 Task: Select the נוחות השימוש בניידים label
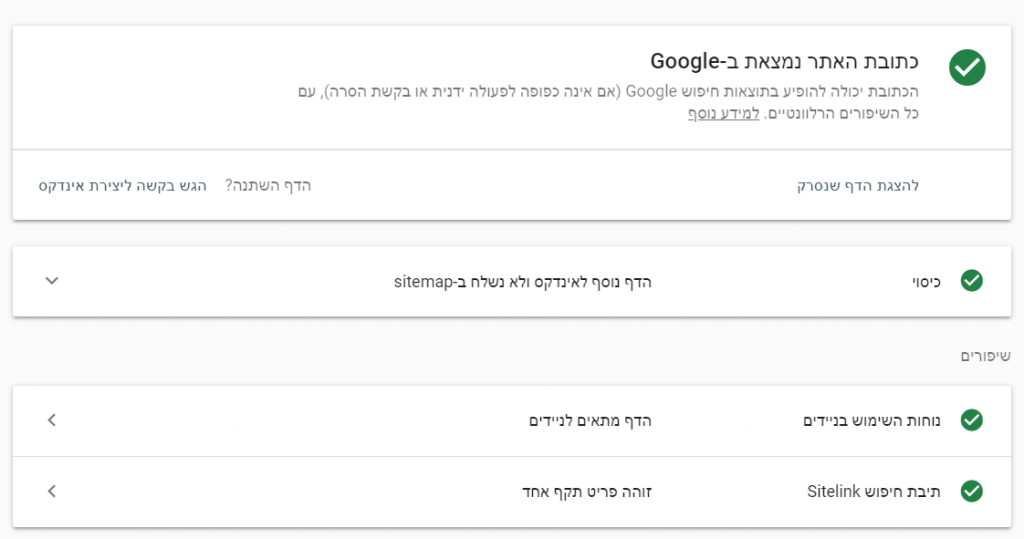[874, 421]
